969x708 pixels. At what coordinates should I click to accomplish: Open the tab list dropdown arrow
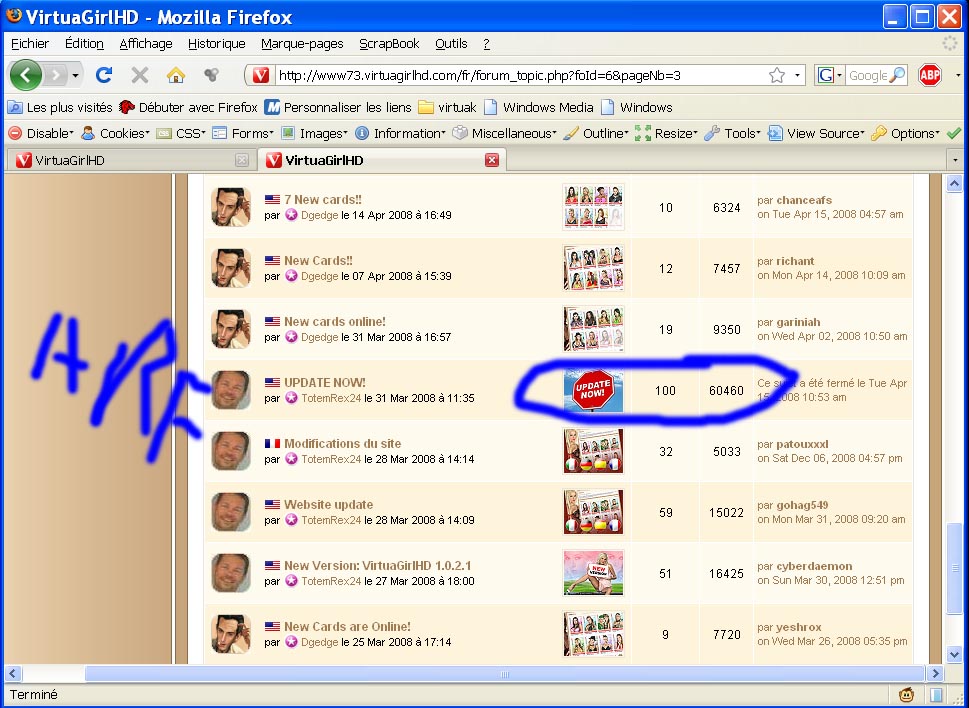click(956, 160)
